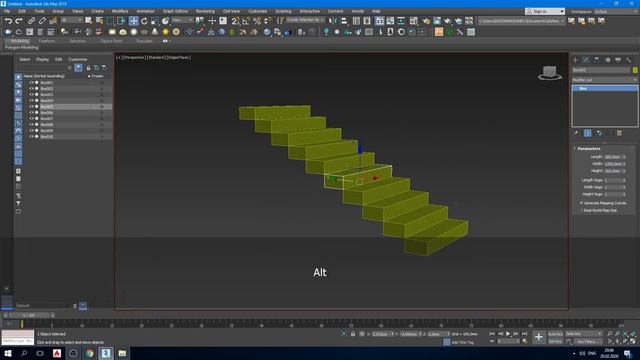Toggle visibility eye of Box008
640x360 pixels.
(31, 124)
